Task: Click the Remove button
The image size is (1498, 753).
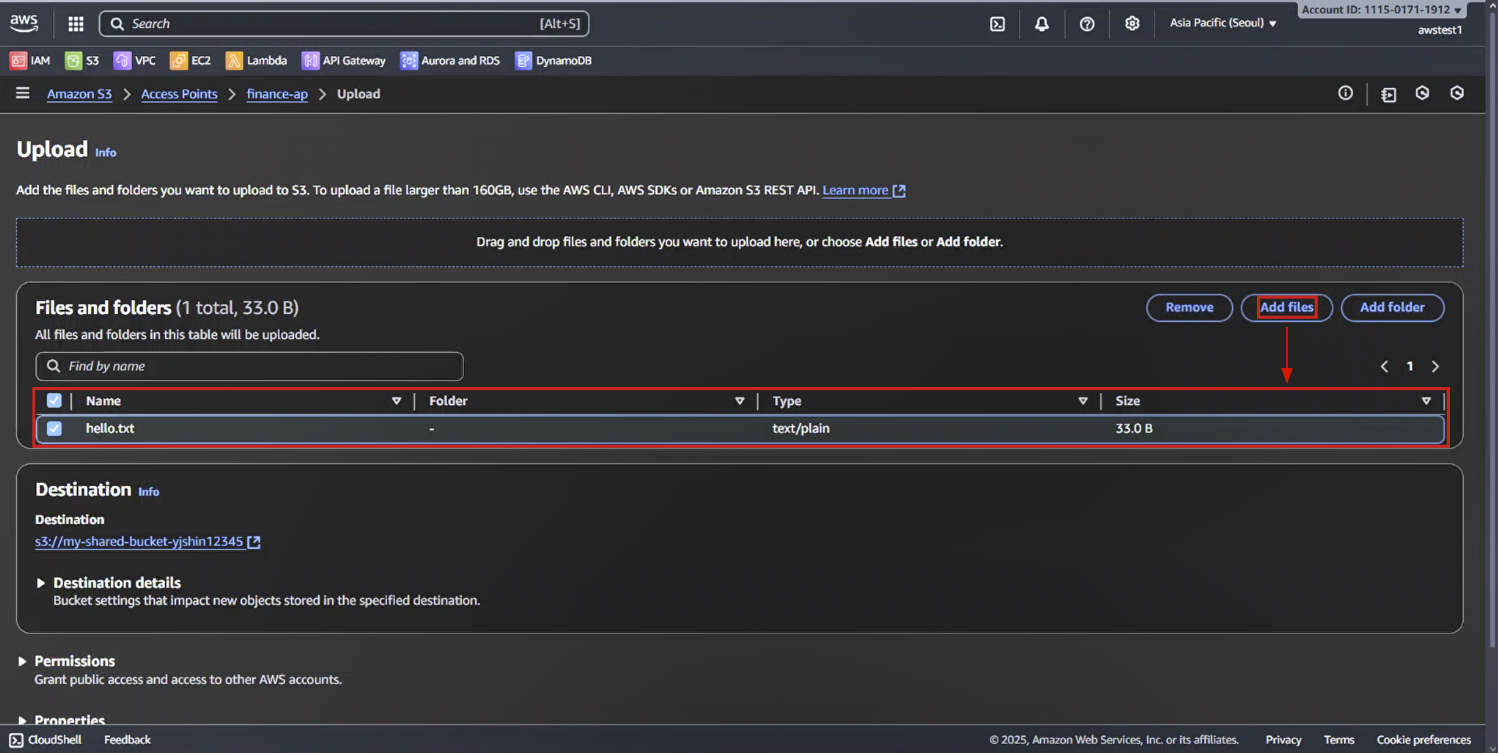Action: 1189,308
